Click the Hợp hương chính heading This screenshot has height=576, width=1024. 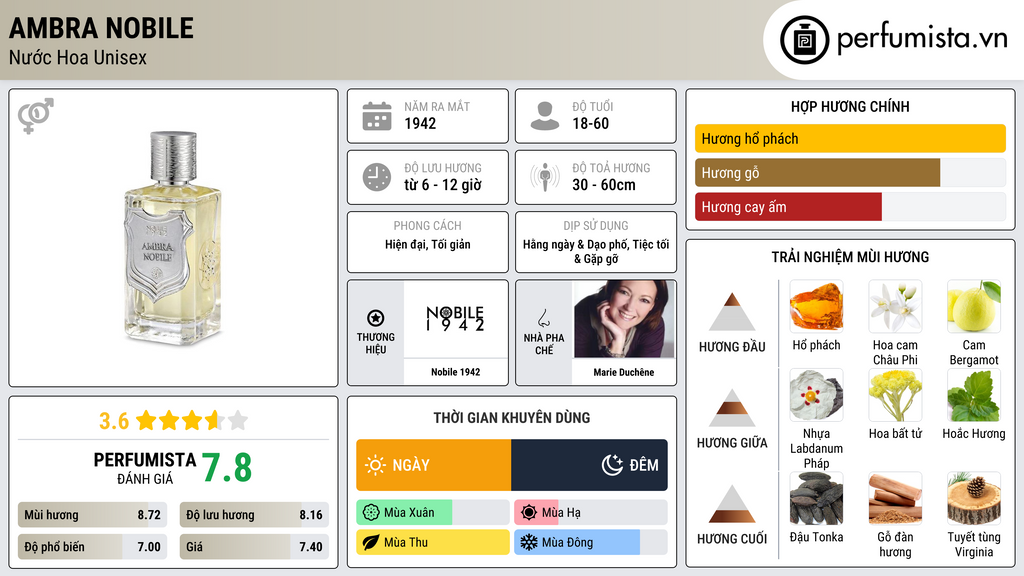[x=850, y=106]
